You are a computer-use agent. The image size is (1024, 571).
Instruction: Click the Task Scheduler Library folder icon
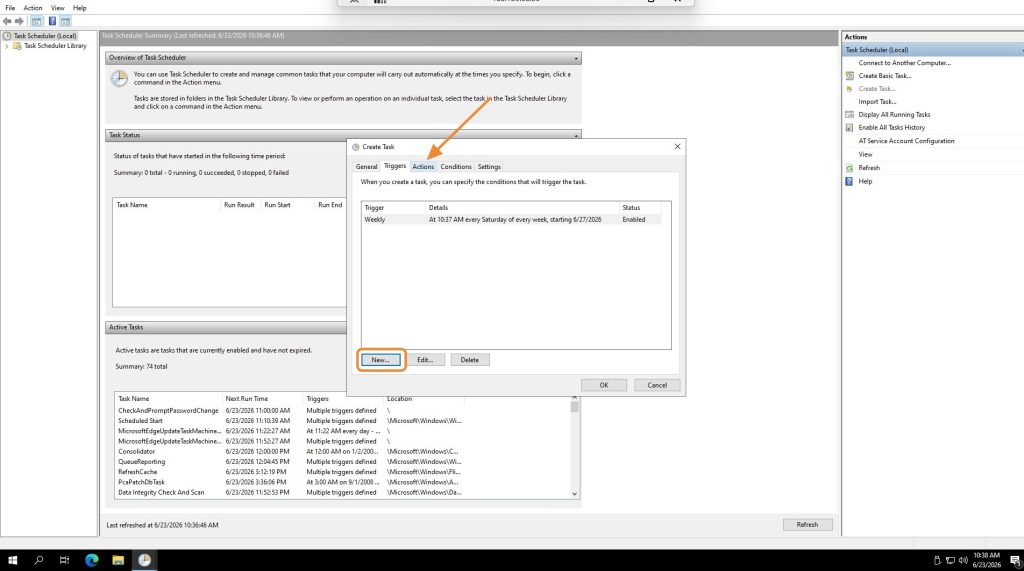[17, 46]
